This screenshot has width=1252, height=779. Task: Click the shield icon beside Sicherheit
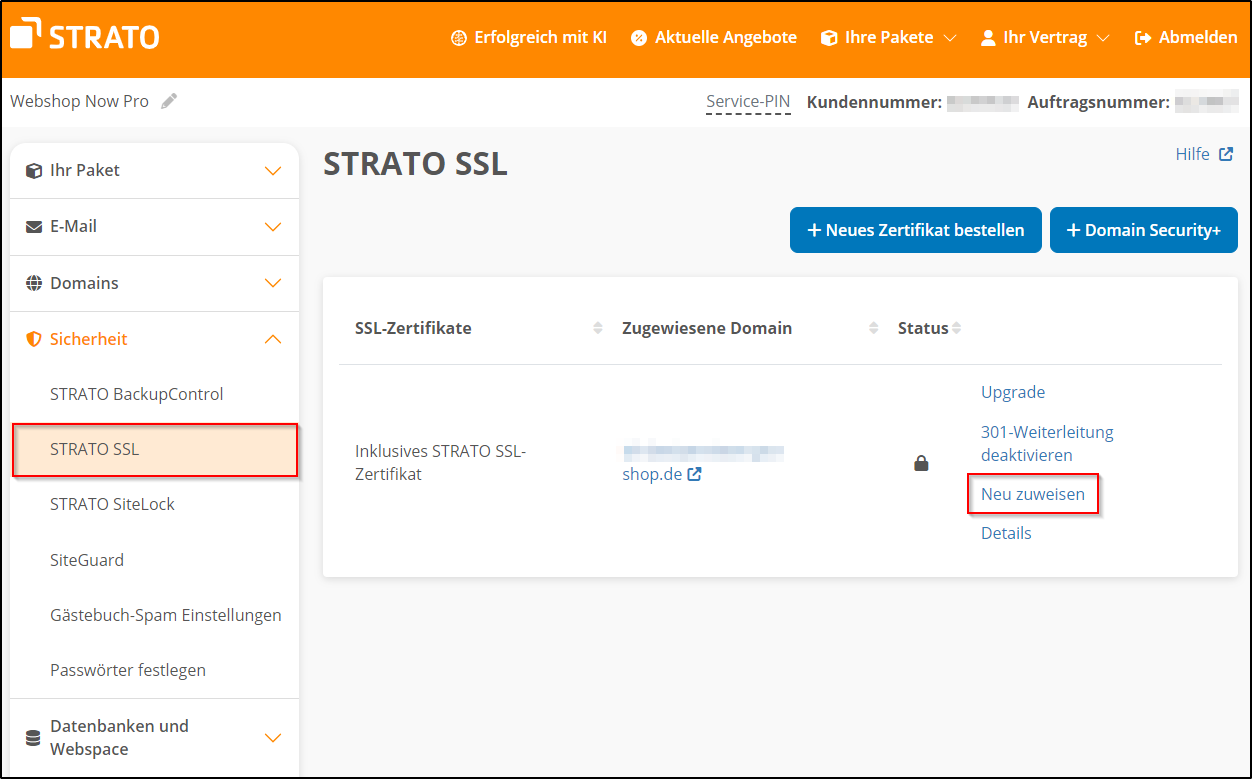pos(35,339)
